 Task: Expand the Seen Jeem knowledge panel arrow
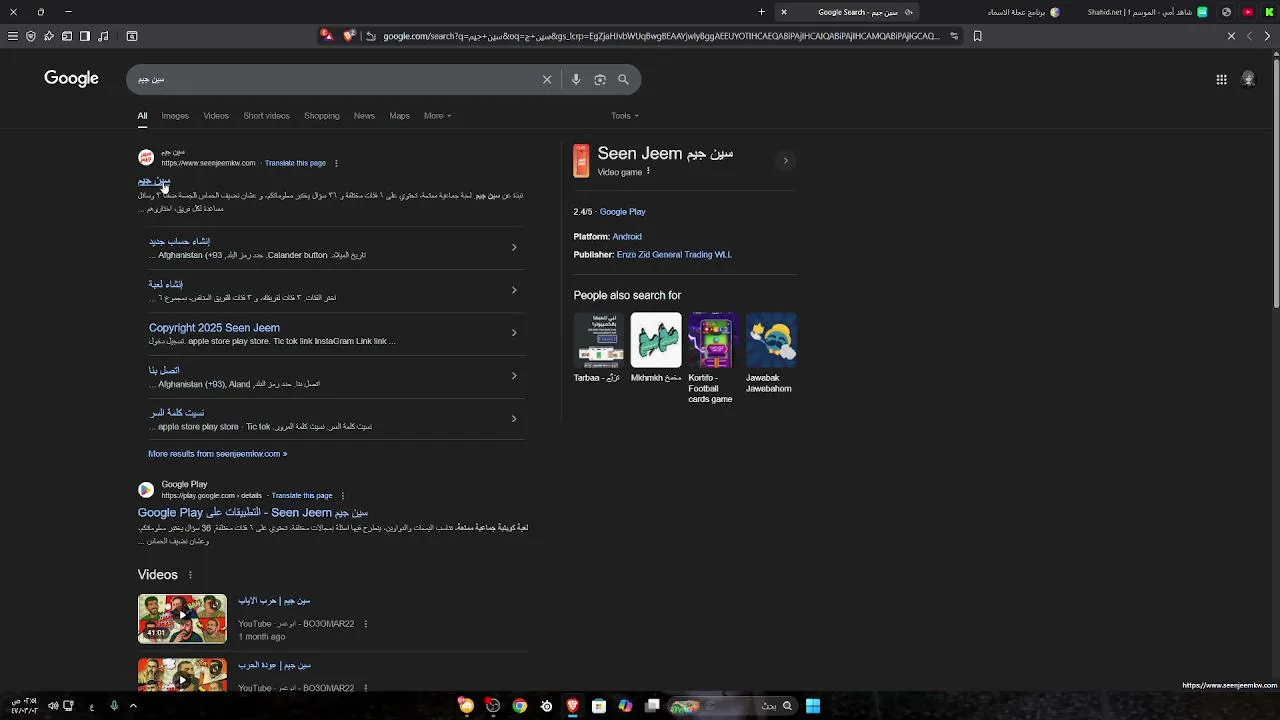point(785,160)
